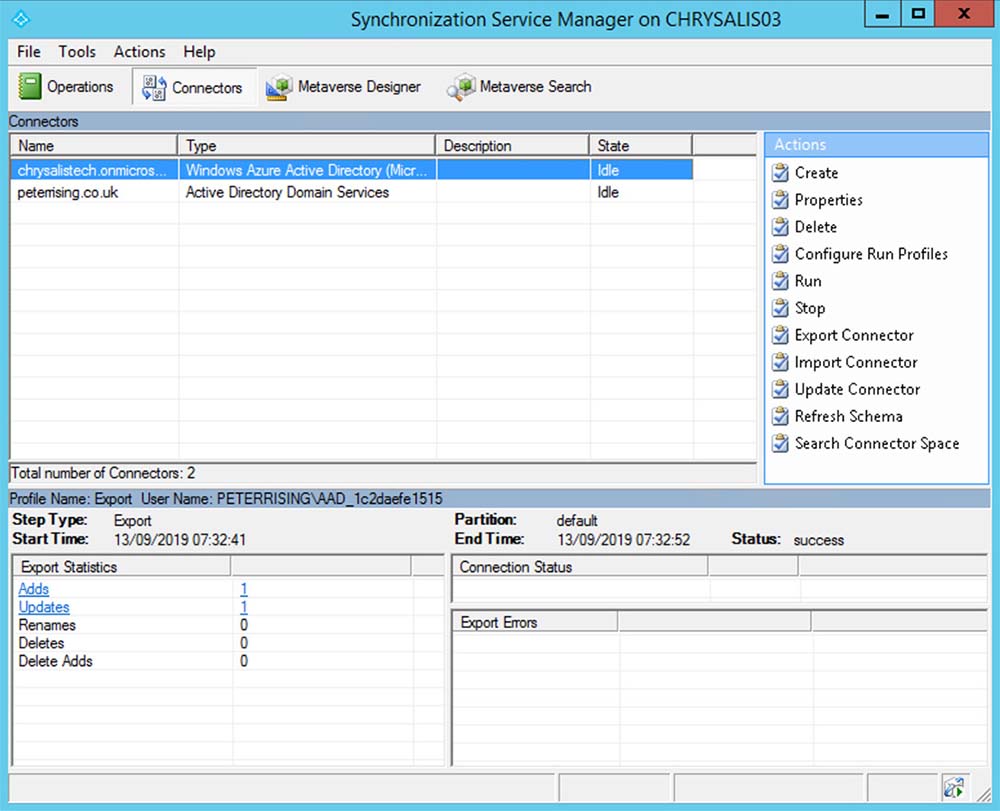Image resolution: width=1000 pixels, height=811 pixels.
Task: Click the Run action
Action: click(x=808, y=281)
